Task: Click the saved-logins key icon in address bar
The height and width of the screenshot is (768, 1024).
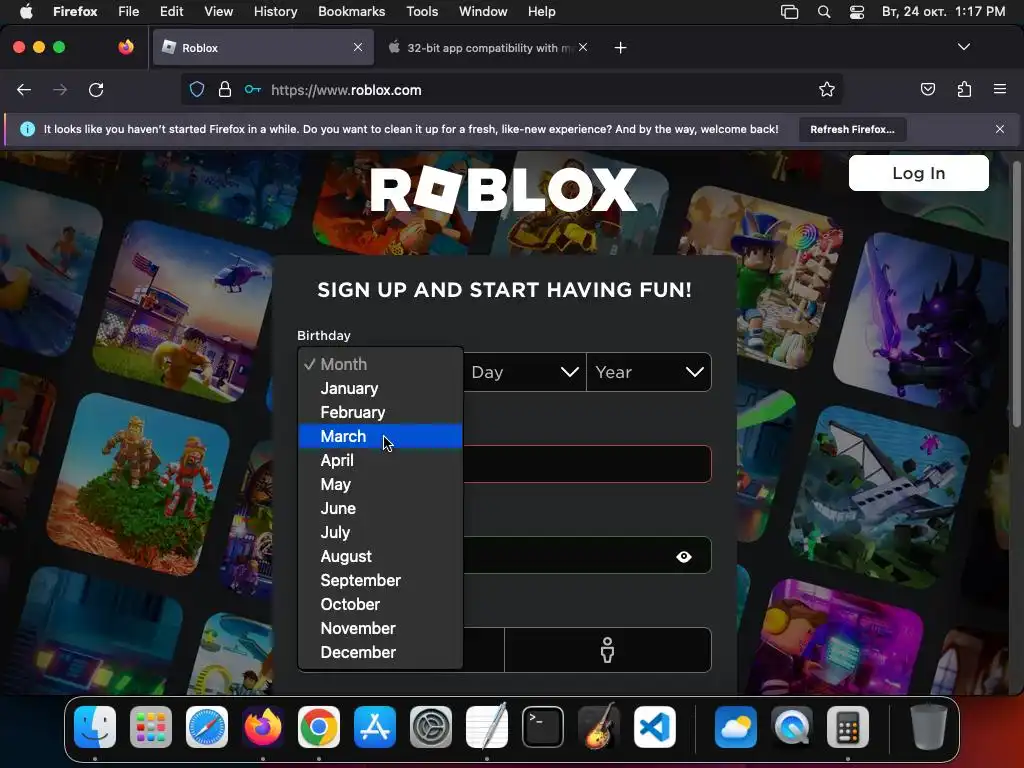Action: tap(253, 89)
